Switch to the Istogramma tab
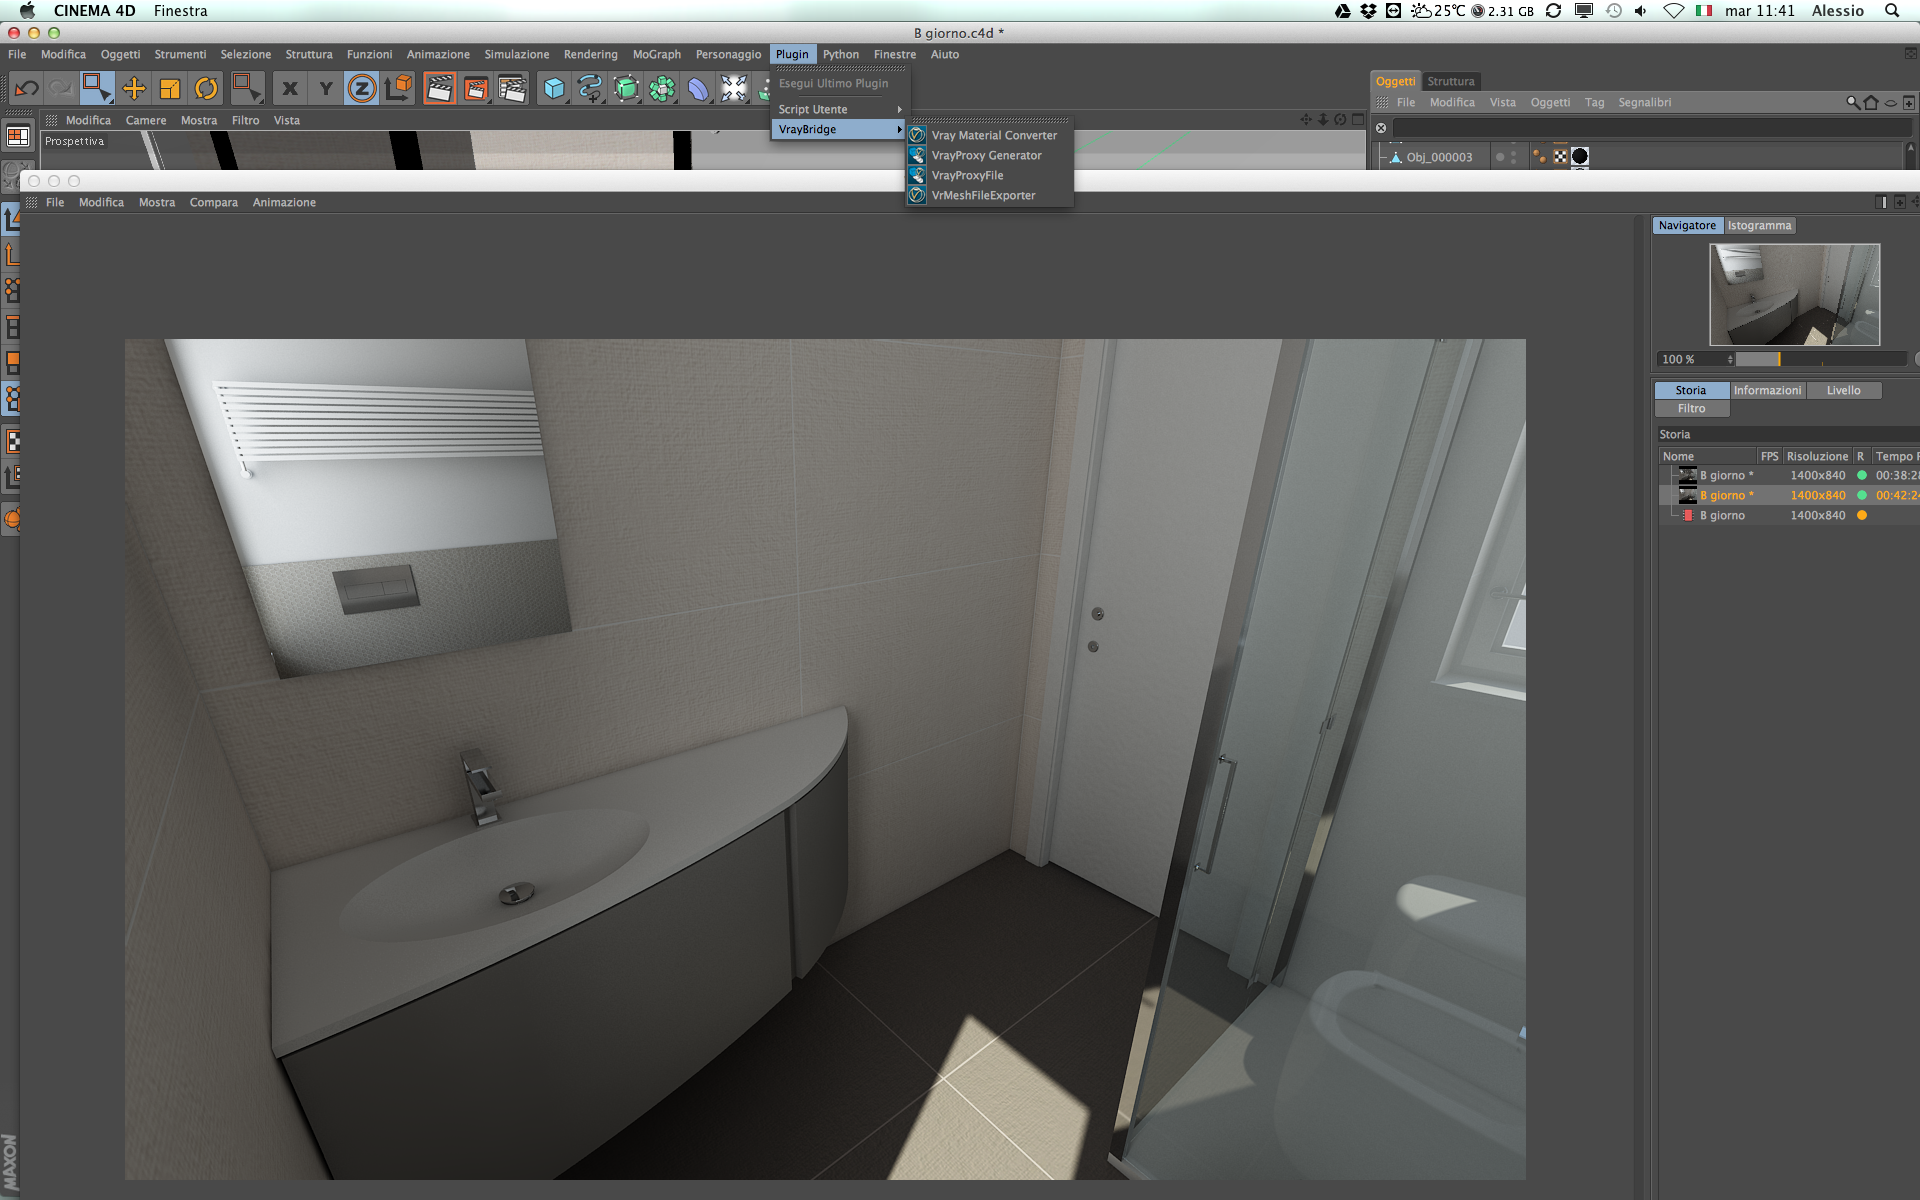The width and height of the screenshot is (1920, 1200). (x=1759, y=225)
